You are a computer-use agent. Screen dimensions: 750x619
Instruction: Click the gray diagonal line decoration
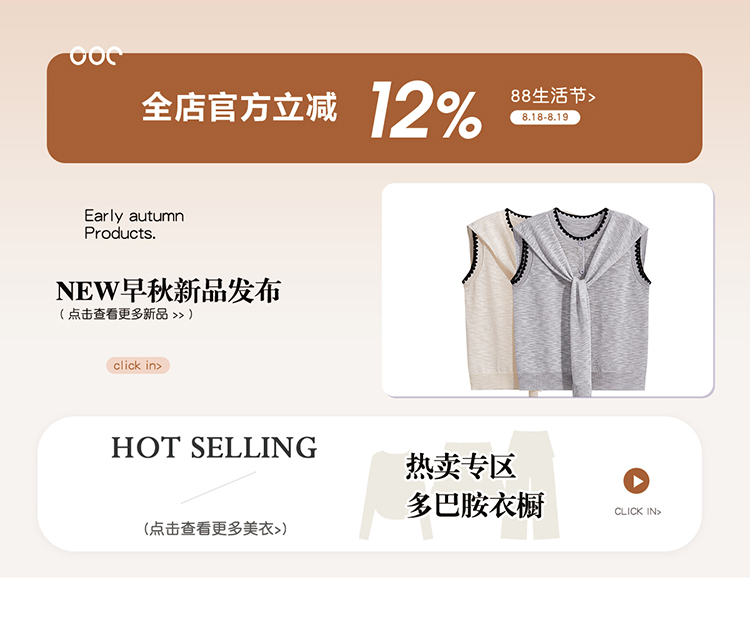219,487
